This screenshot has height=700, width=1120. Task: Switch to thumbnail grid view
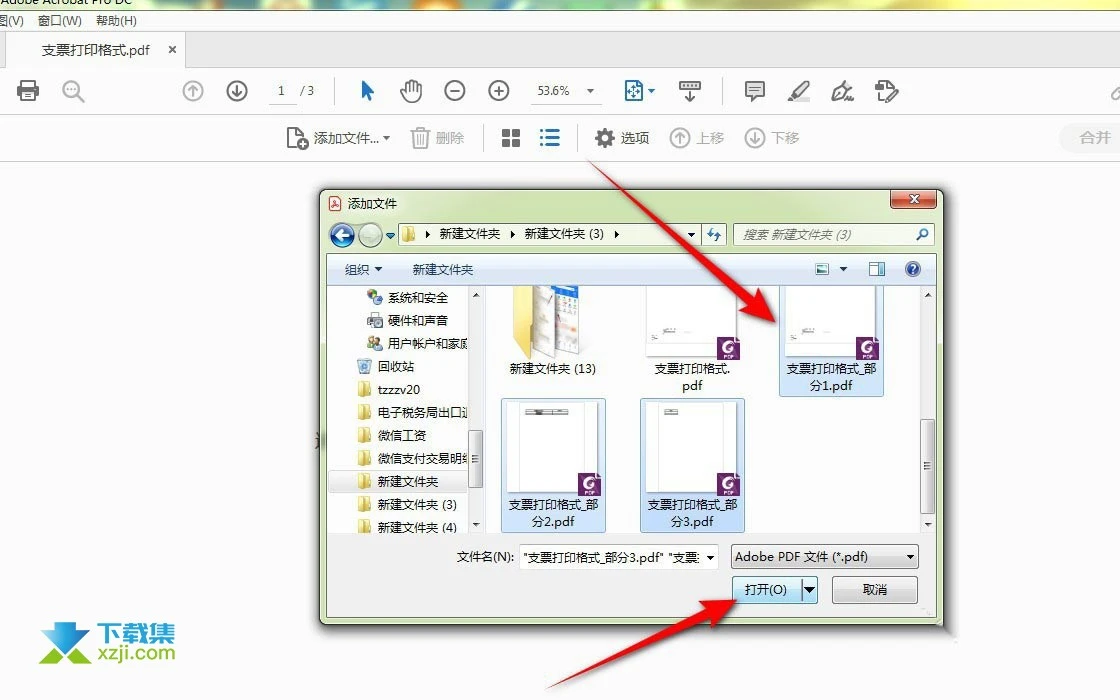coord(510,138)
